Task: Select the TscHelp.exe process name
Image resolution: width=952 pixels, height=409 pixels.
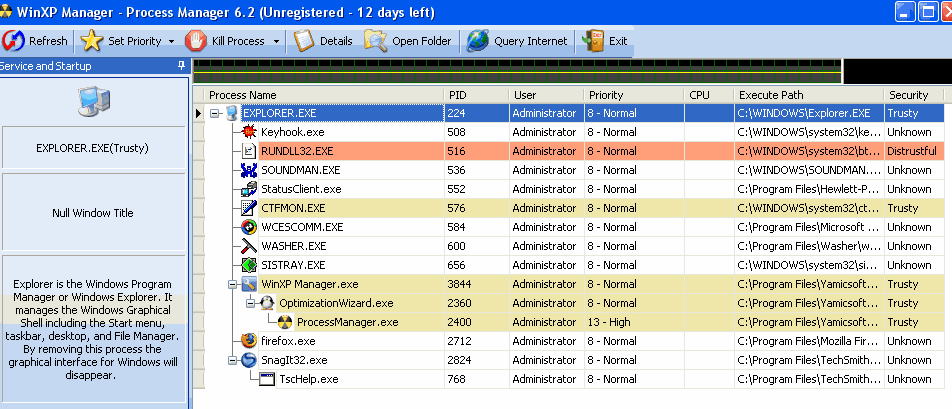Action: (x=308, y=379)
